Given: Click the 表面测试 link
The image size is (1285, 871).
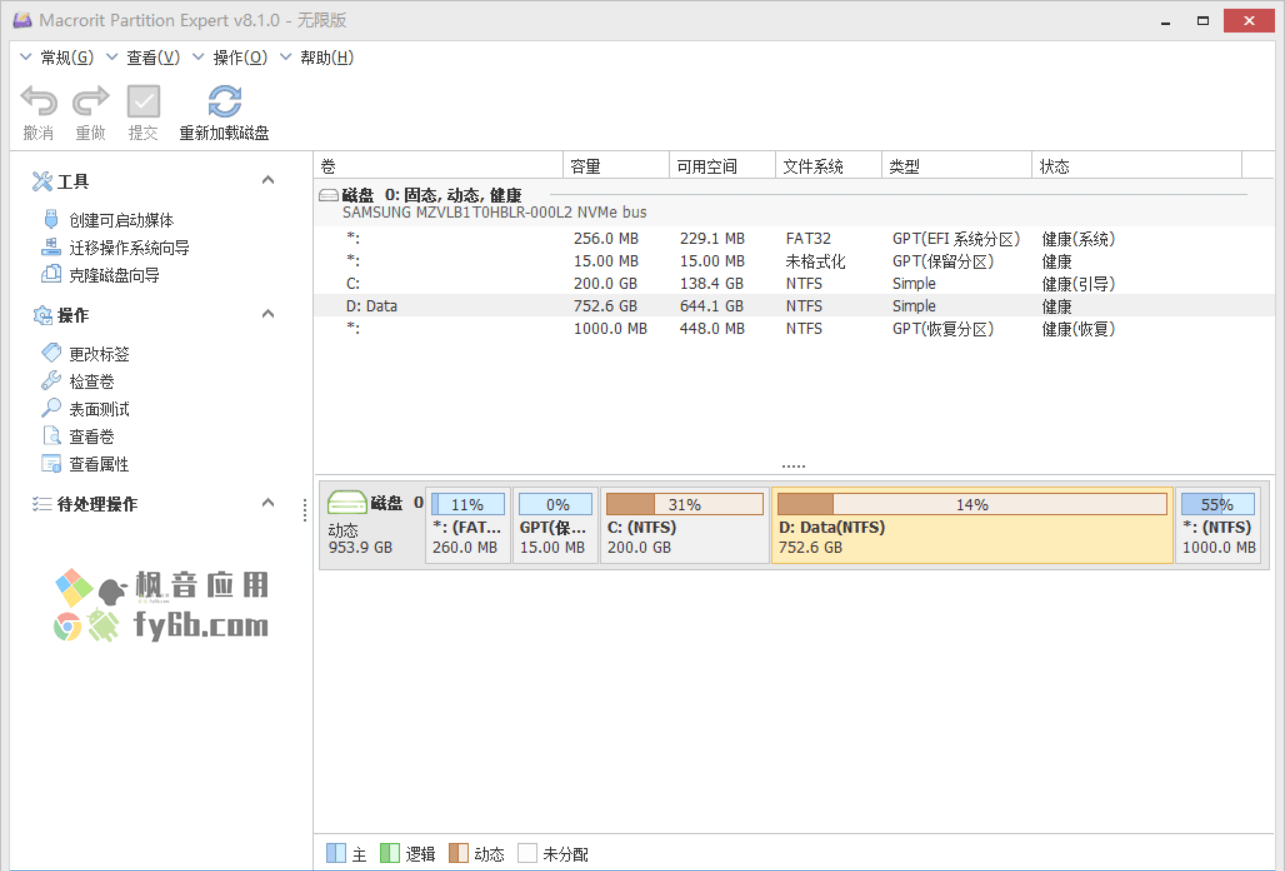Looking at the screenshot, I should (x=99, y=409).
